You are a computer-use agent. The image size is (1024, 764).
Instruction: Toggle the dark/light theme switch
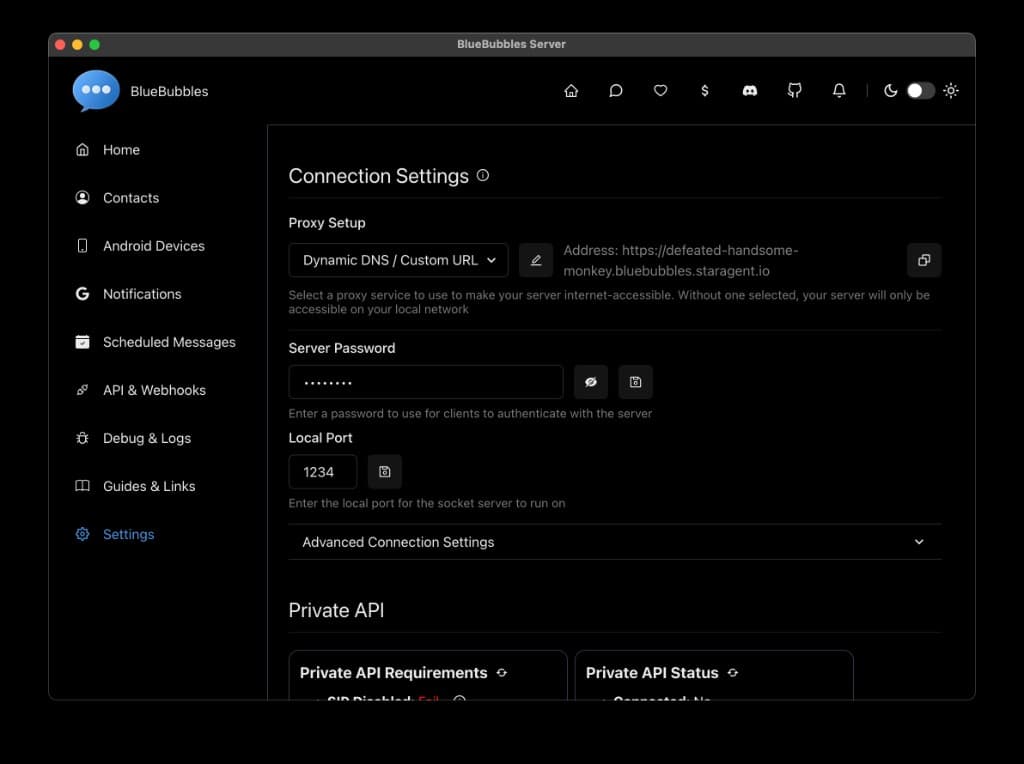point(919,90)
